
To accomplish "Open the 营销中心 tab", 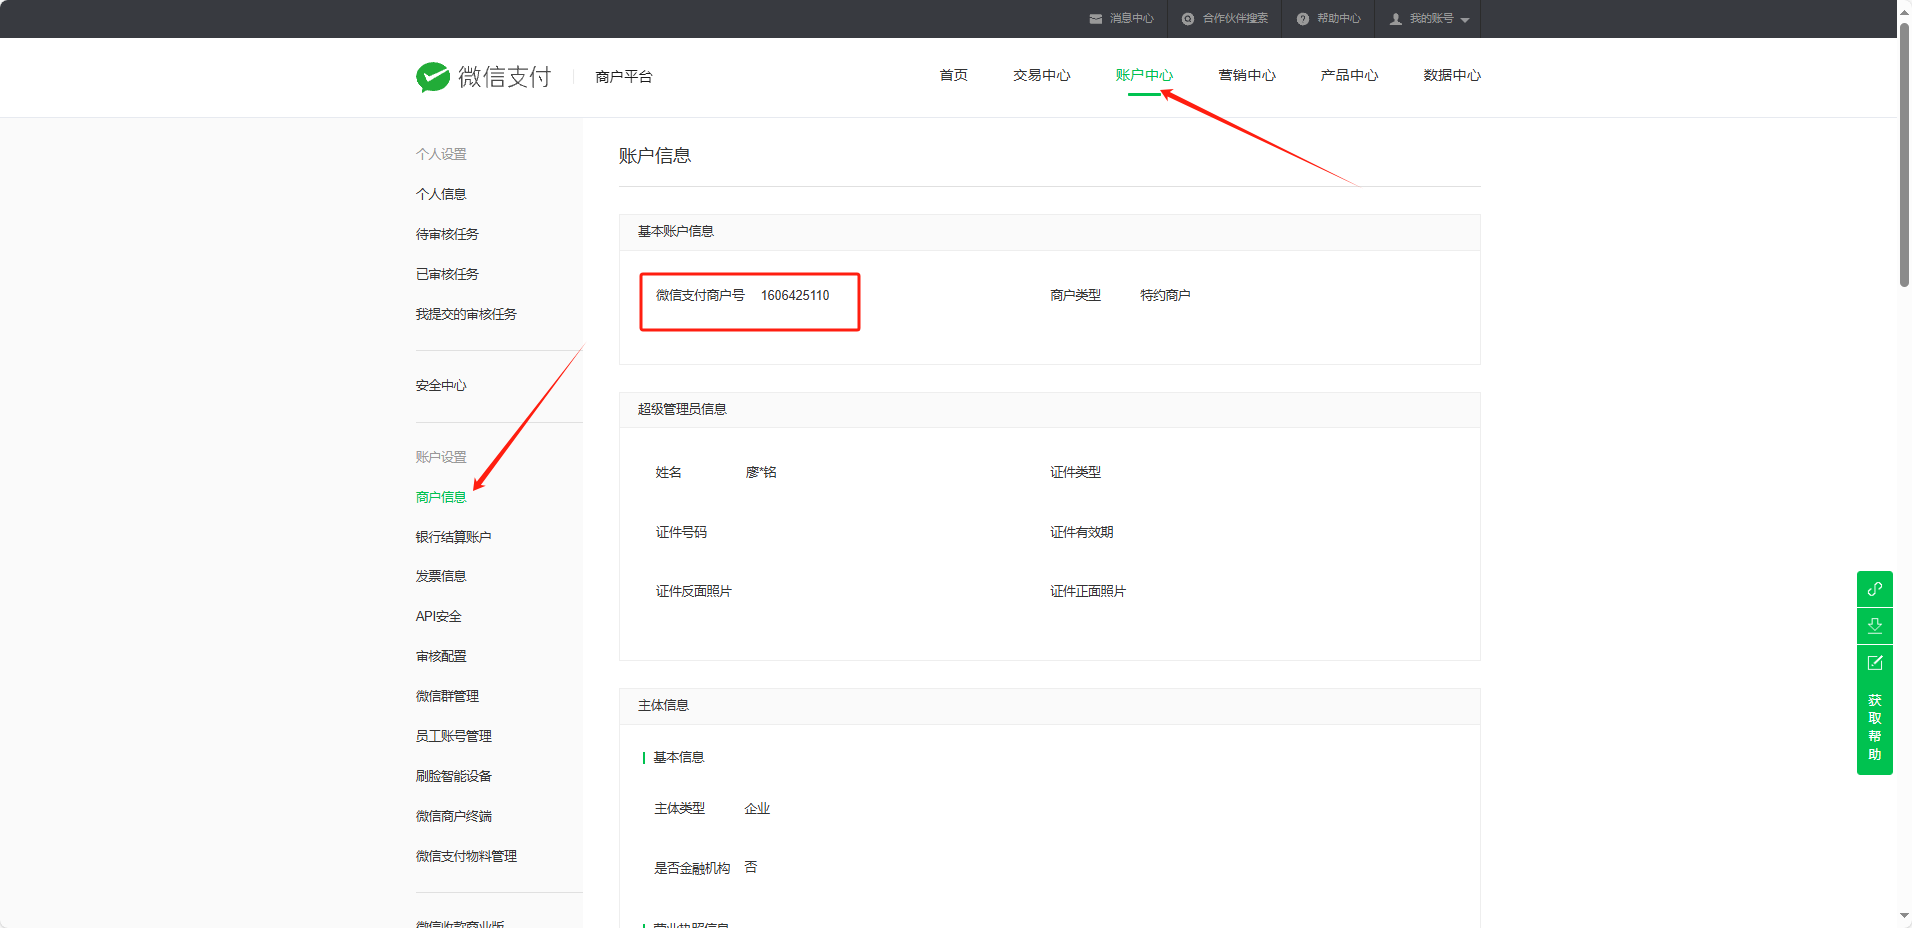I will 1246,75.
